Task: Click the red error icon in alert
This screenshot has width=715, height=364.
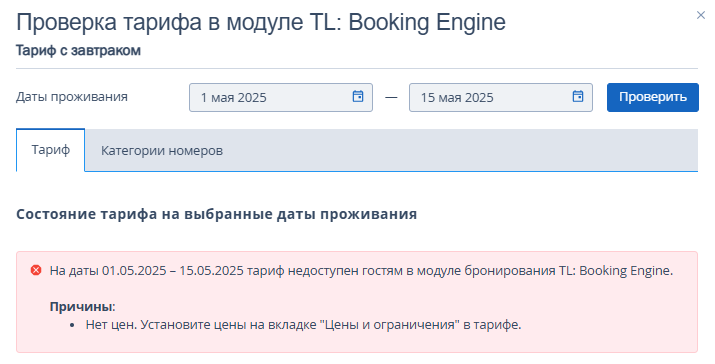Action: click(x=36, y=270)
